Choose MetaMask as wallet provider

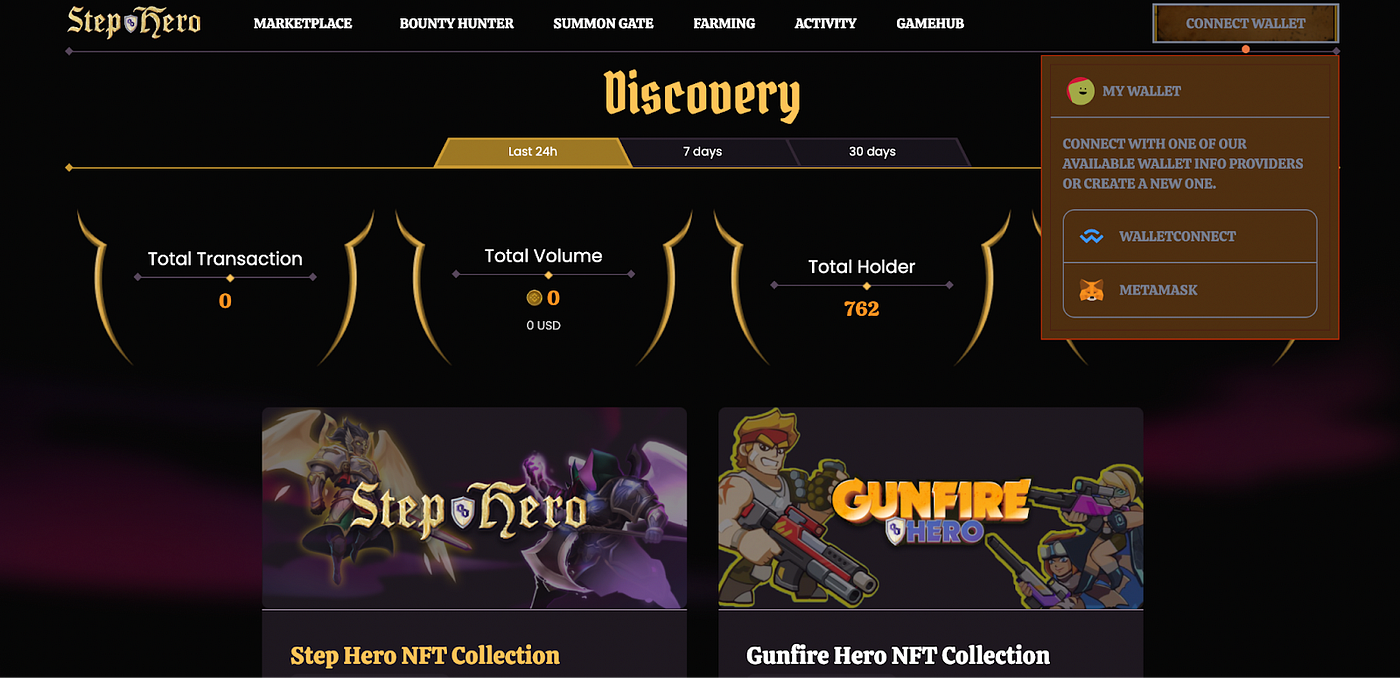[1190, 291]
